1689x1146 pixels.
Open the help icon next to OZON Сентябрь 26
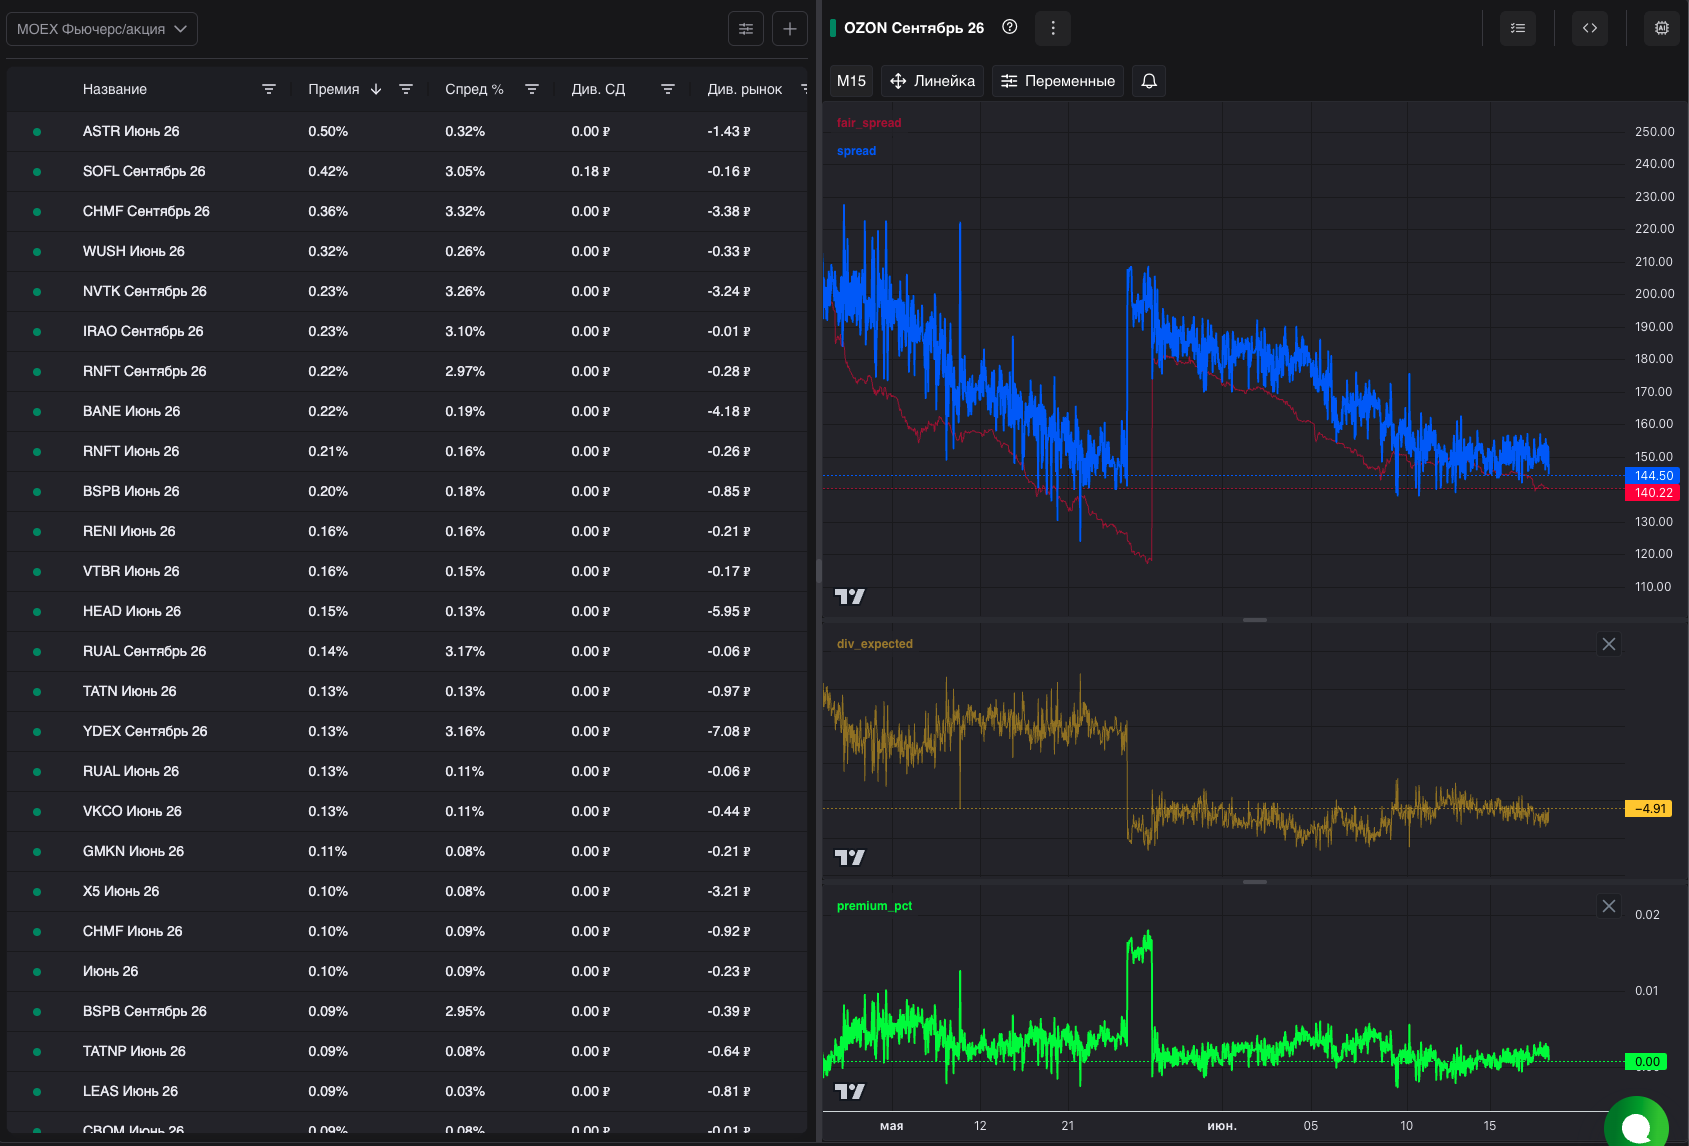point(1010,27)
